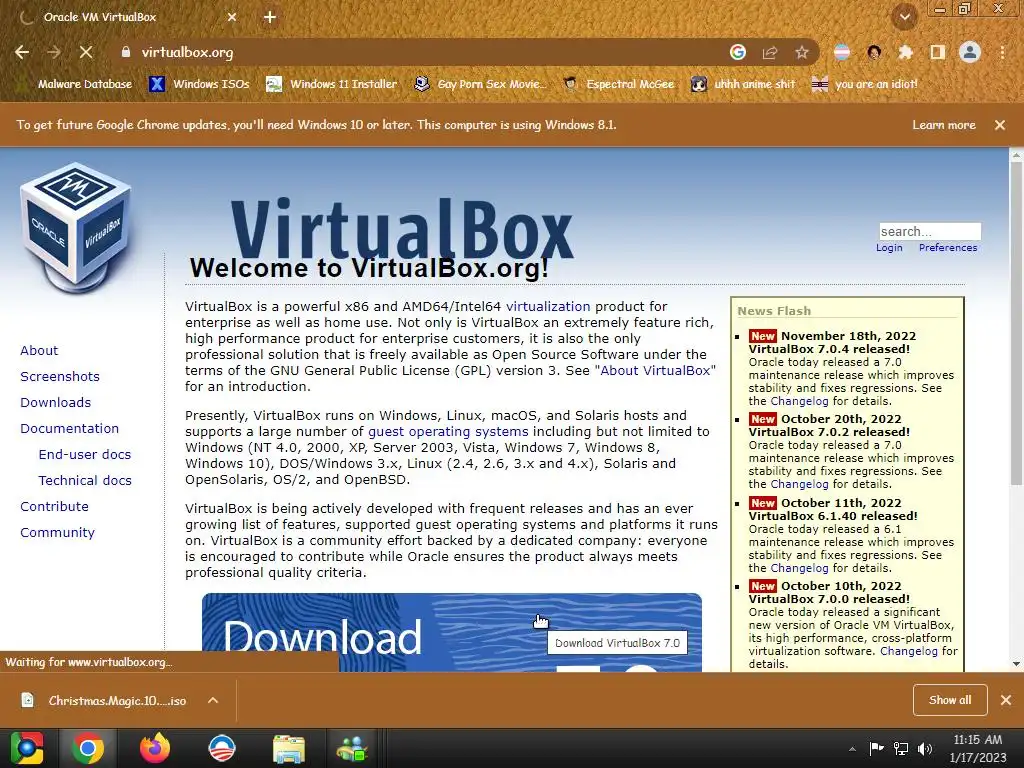Click the Download VirtualBox 7.0 banner
Screen dimensions: 1024x768
point(452,632)
